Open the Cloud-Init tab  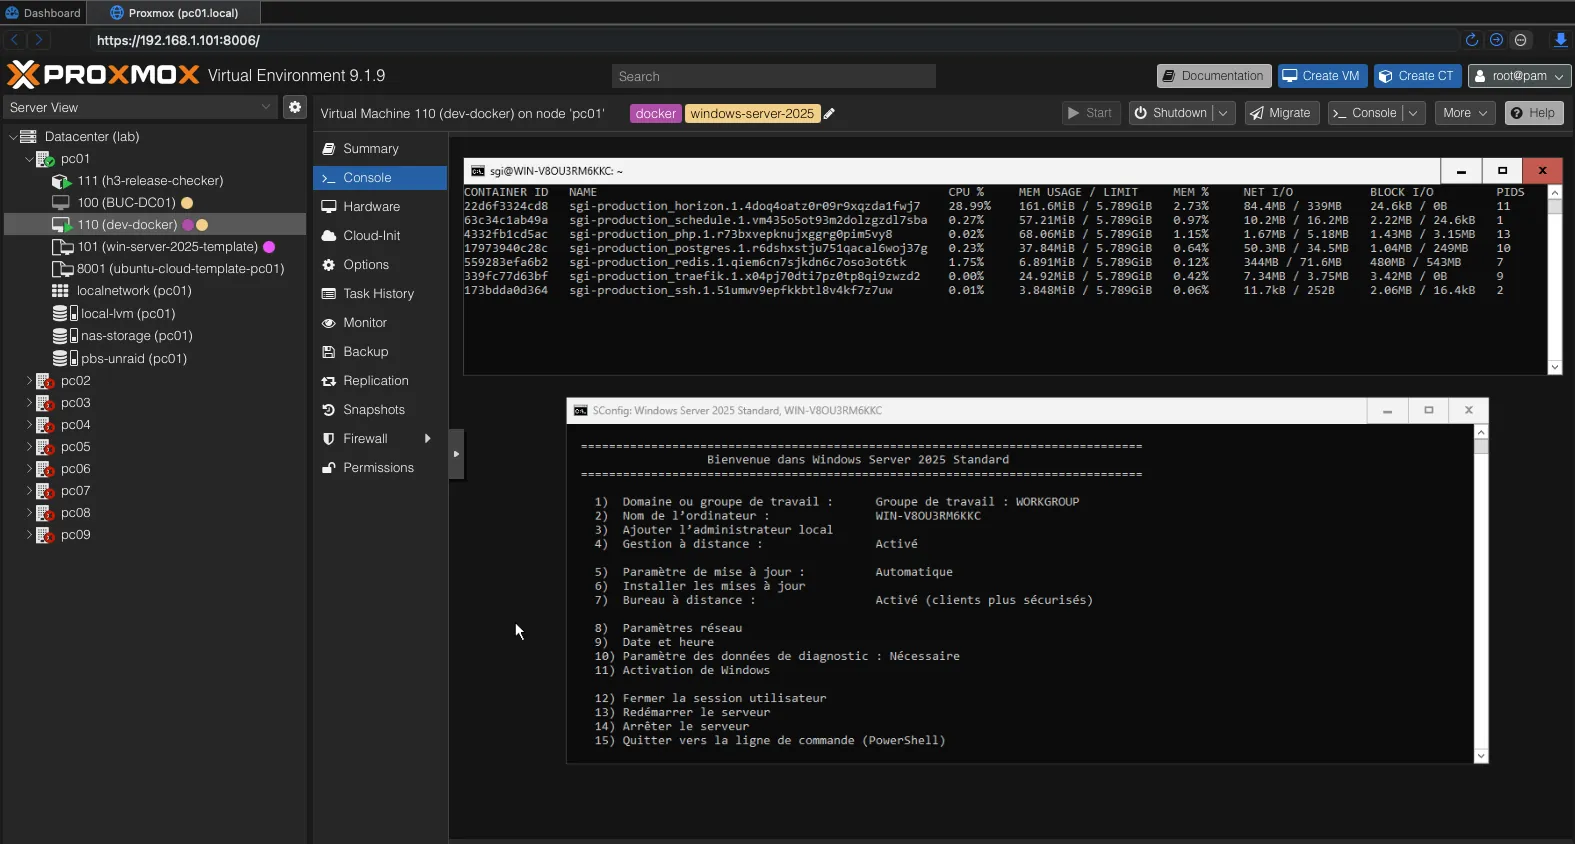coord(380,236)
